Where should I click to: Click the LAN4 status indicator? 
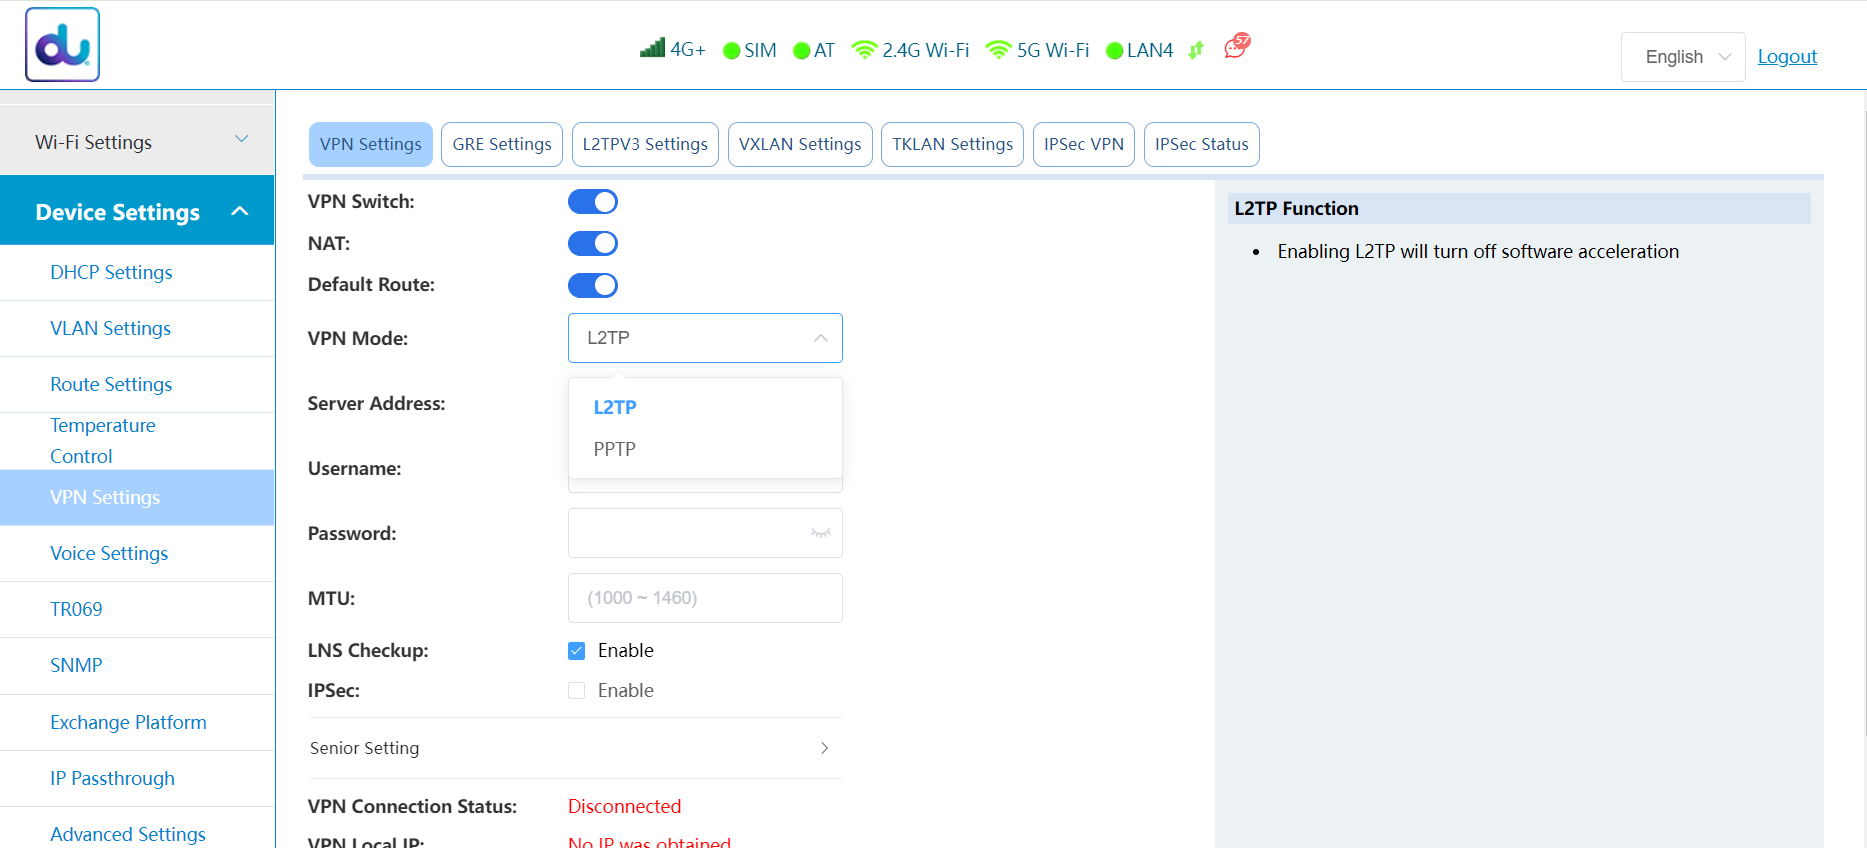[x=1139, y=51]
